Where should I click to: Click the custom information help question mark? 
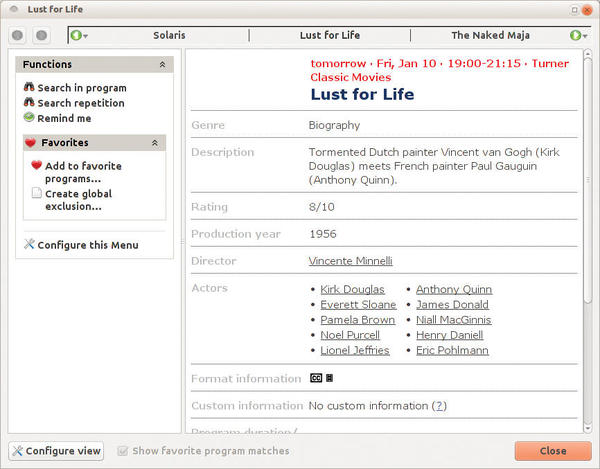click(x=439, y=406)
